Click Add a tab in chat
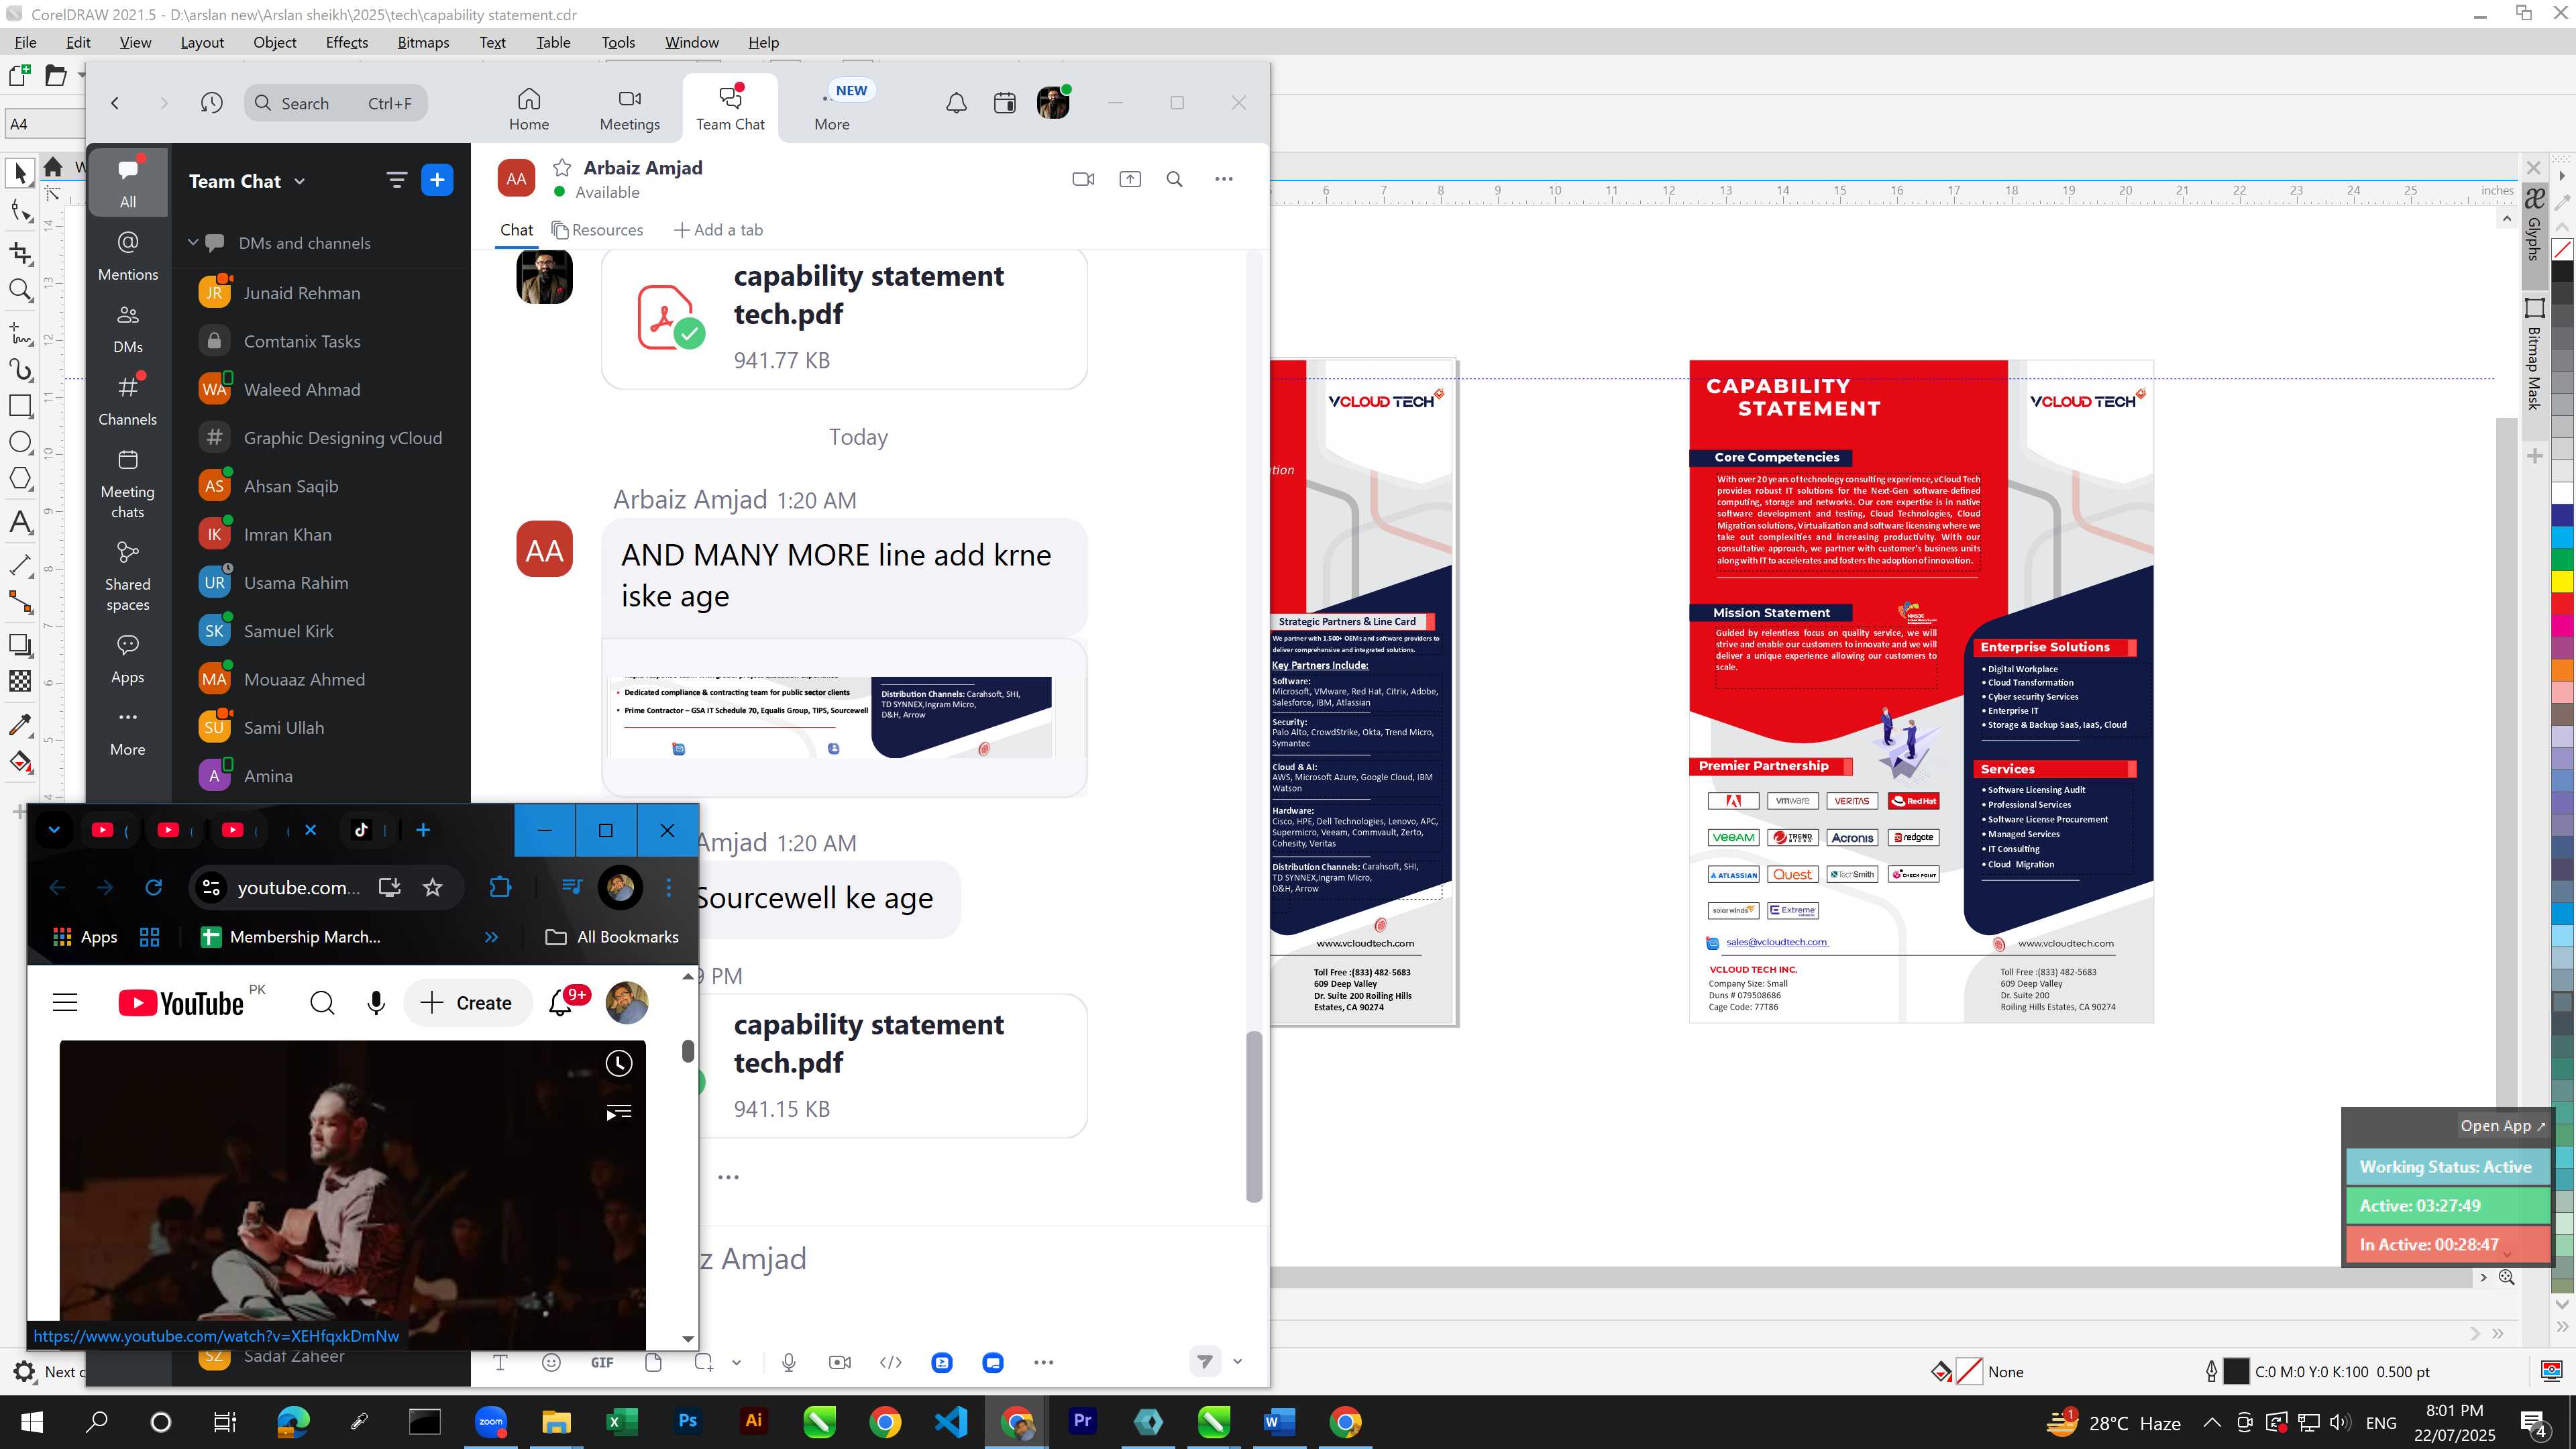The height and width of the screenshot is (1449, 2576). (718, 230)
